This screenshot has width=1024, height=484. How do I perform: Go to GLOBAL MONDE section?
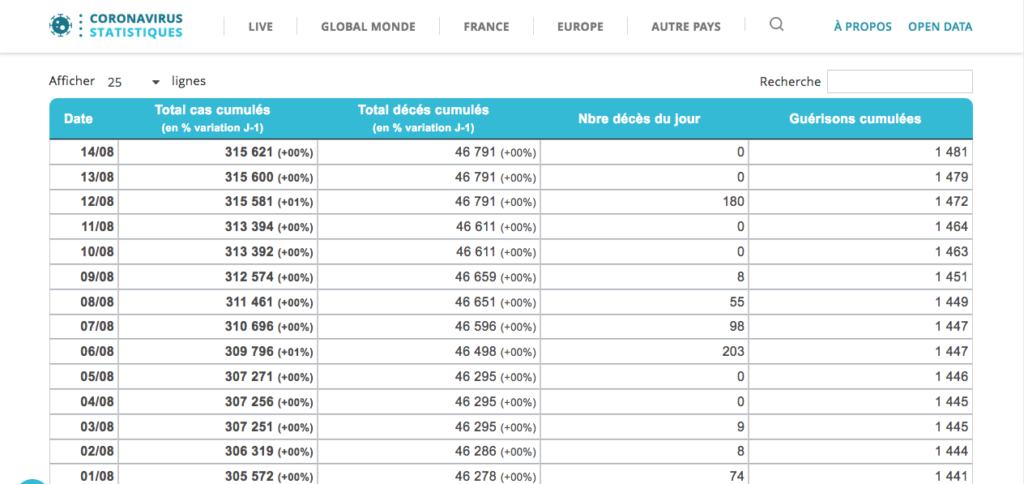pos(368,27)
